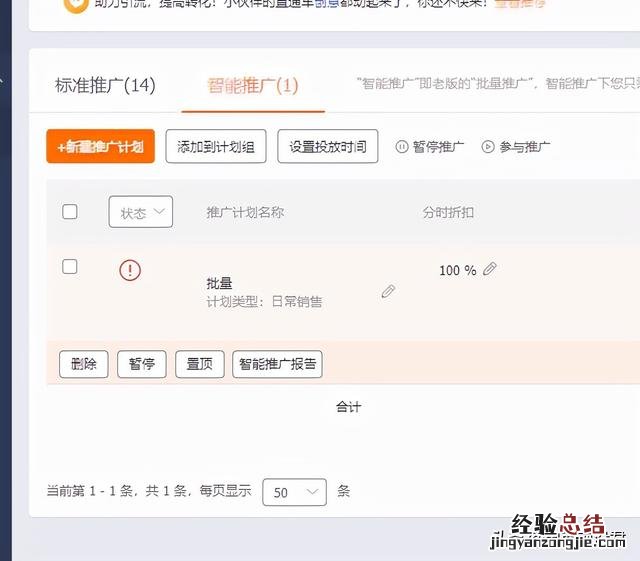Viewport: 640px width, 561px height.
Task: Expand the 50 per-page dropdown
Action: pyautogui.click(x=294, y=492)
